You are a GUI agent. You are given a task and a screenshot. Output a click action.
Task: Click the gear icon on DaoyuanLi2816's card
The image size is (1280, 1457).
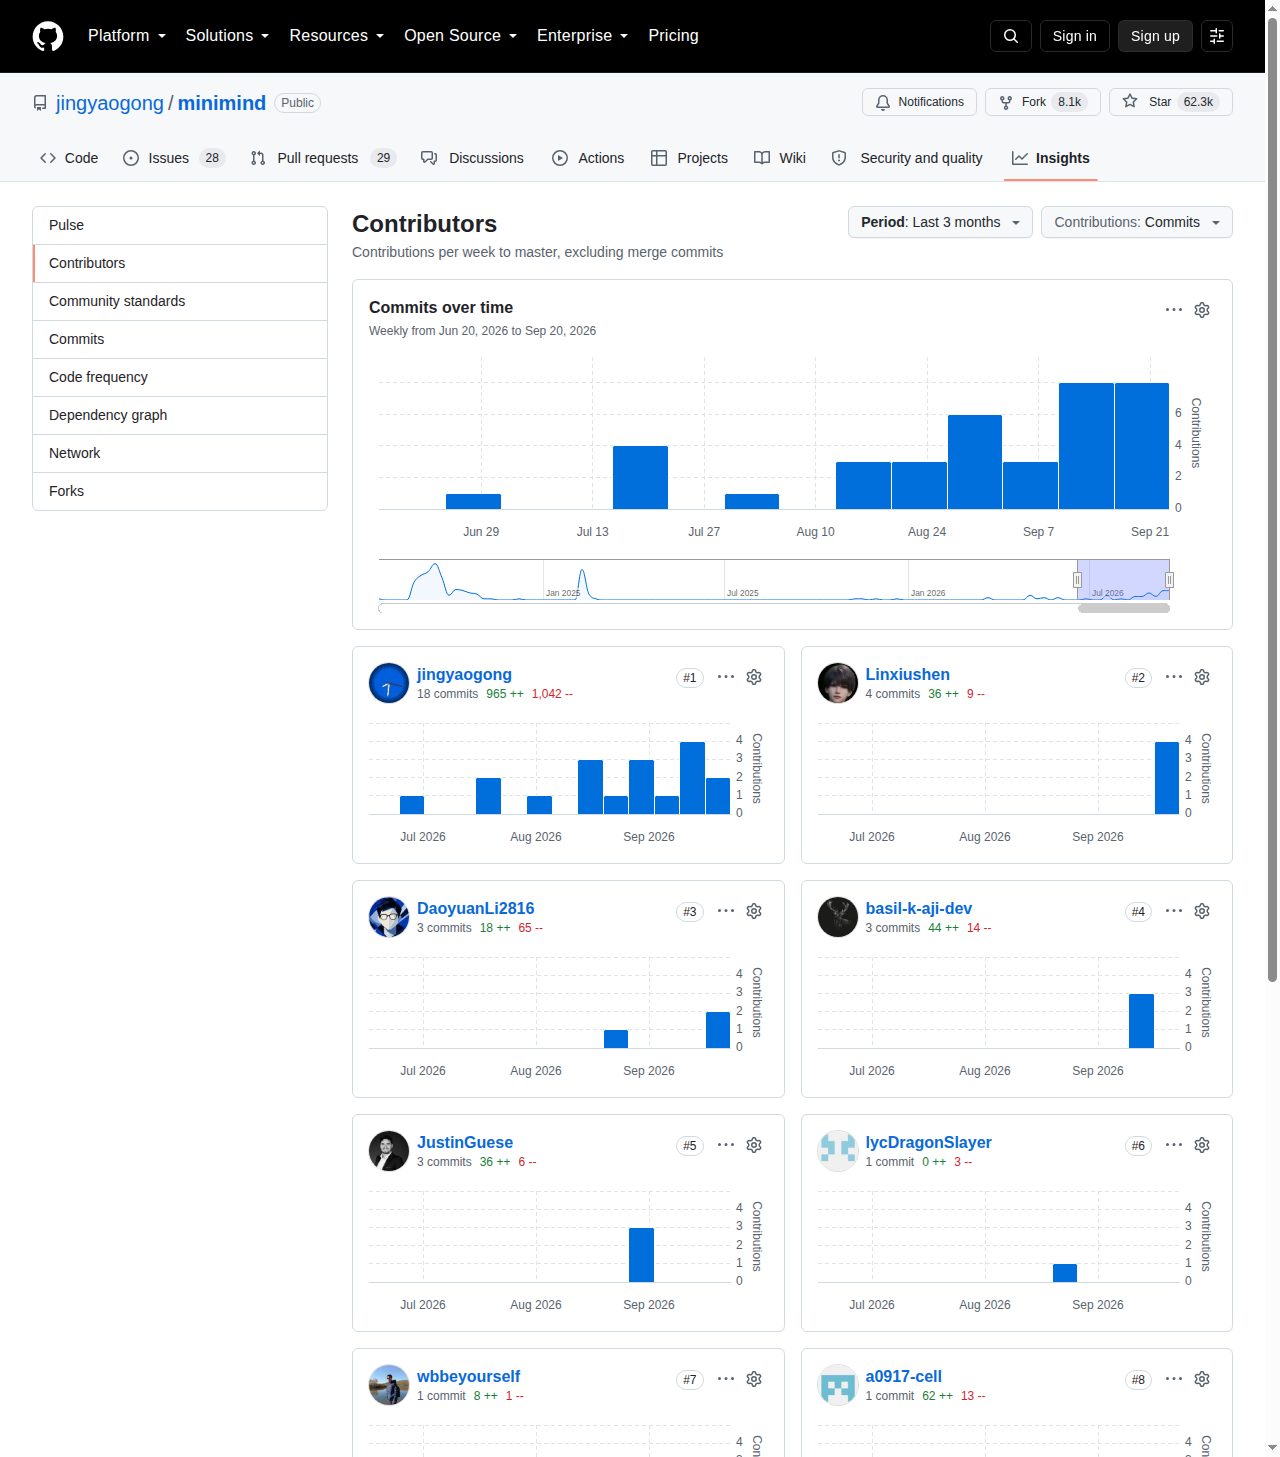(x=754, y=911)
